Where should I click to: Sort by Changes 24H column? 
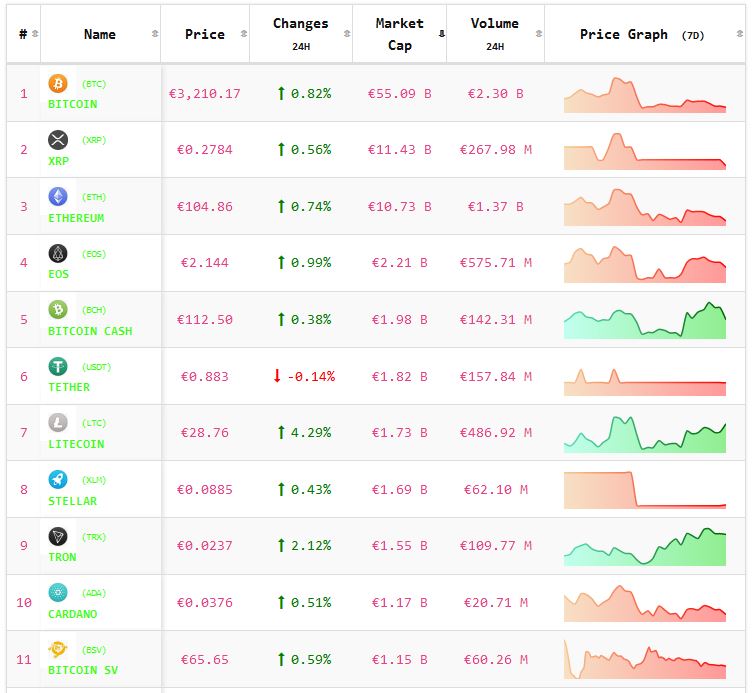pyautogui.click(x=300, y=34)
